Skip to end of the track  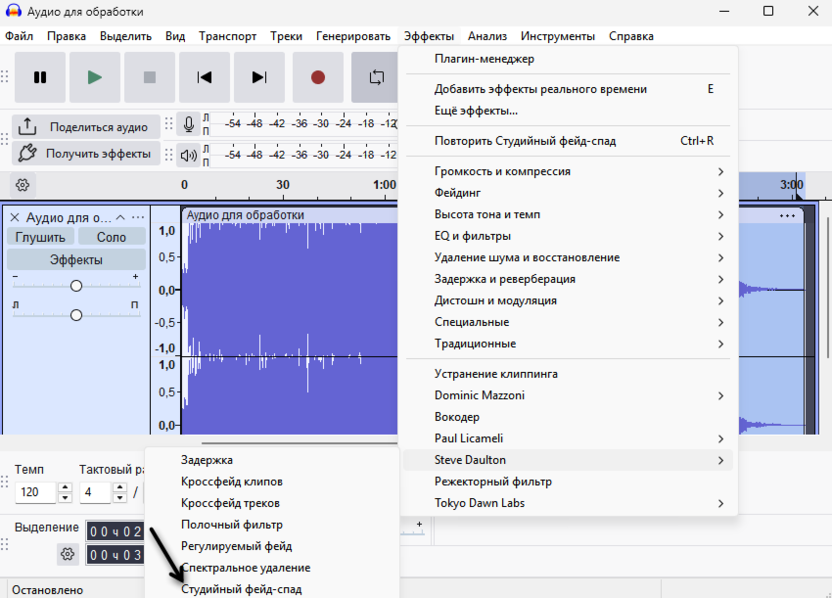[259, 77]
